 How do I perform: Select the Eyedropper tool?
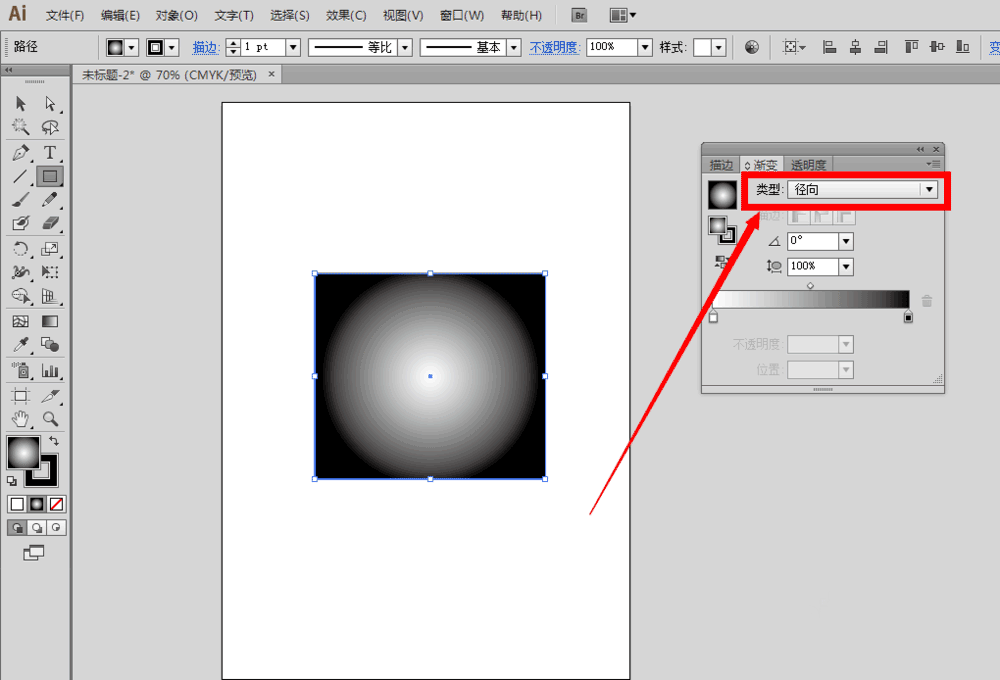(x=20, y=345)
